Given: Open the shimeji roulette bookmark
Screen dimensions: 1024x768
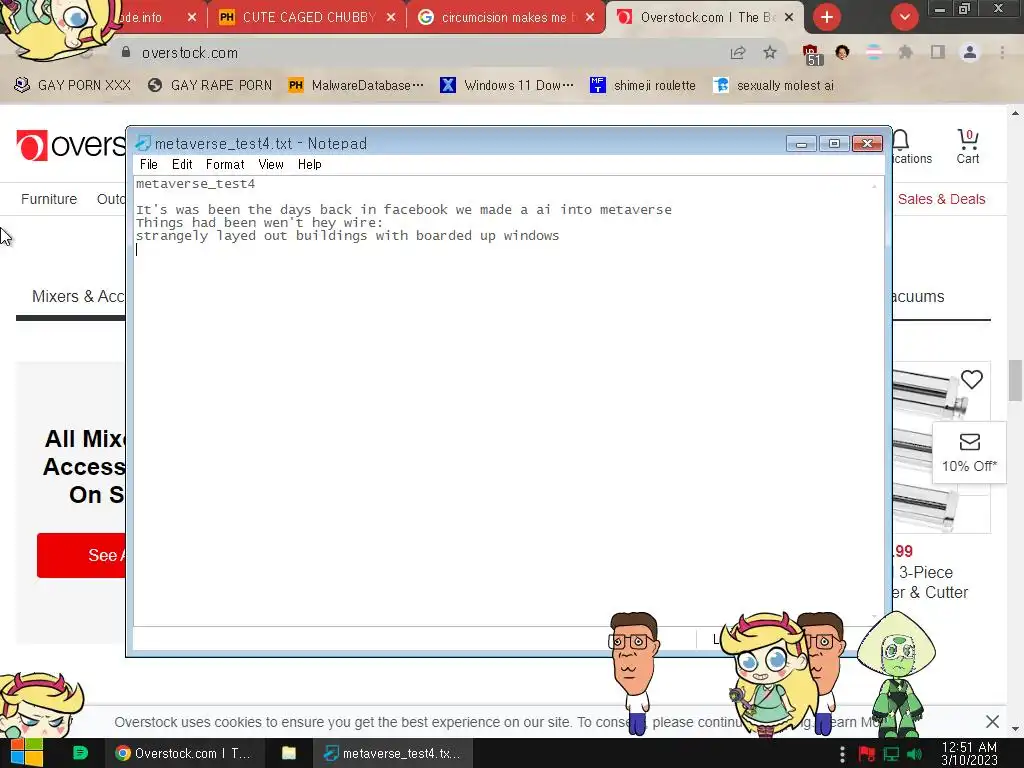Looking at the screenshot, I should point(643,85).
